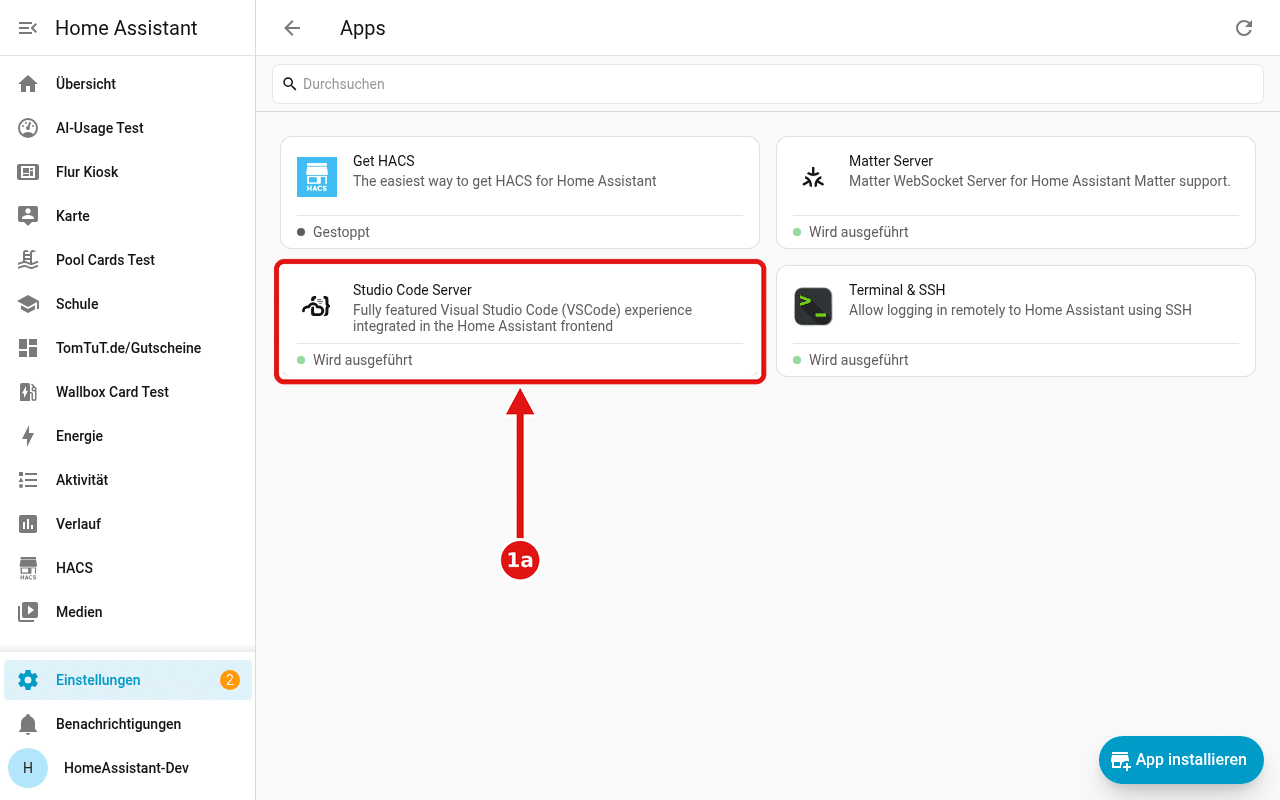Click the HACS store icon in sidebar
This screenshot has width=1280, height=800.
28,568
